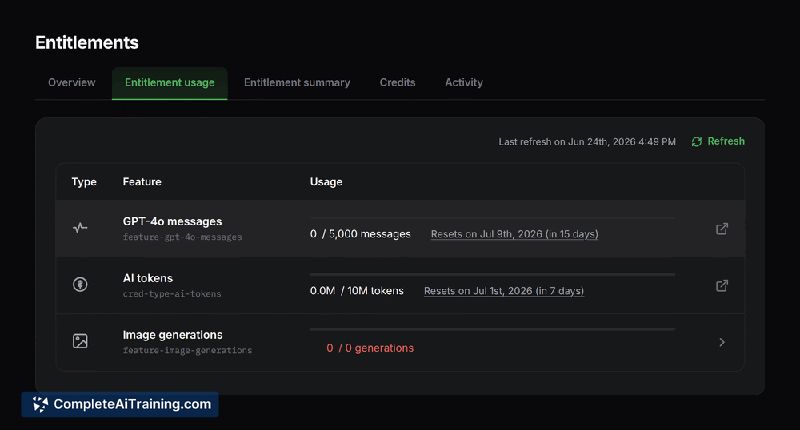
Task: Select the AI tokens feature name
Action: pos(147,278)
